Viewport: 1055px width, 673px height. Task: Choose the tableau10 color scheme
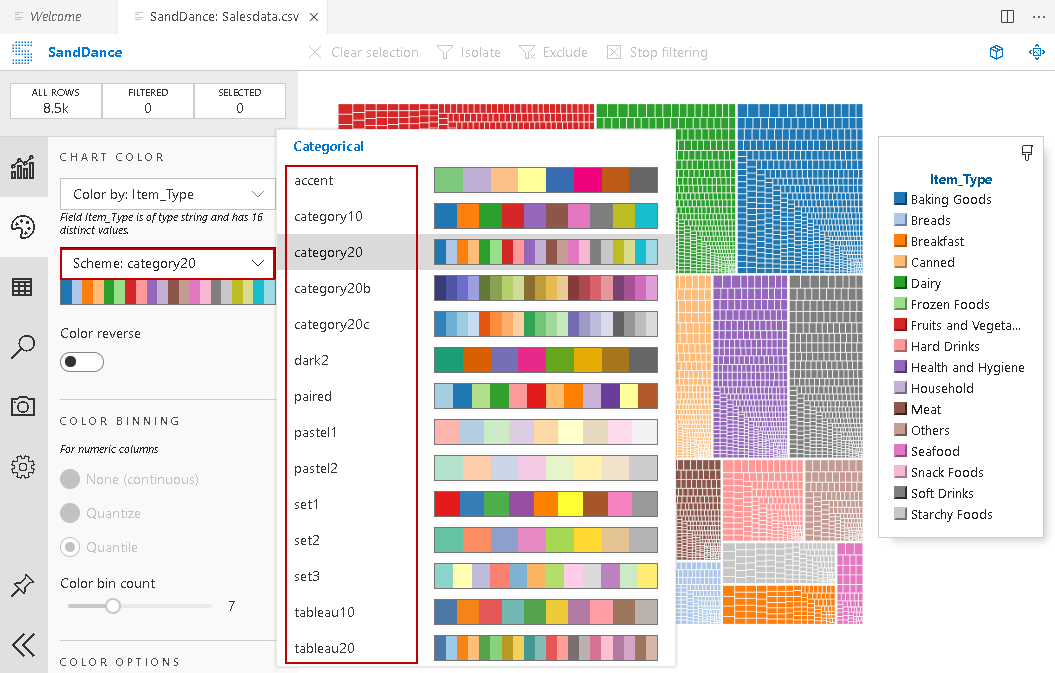pyautogui.click(x=476, y=612)
